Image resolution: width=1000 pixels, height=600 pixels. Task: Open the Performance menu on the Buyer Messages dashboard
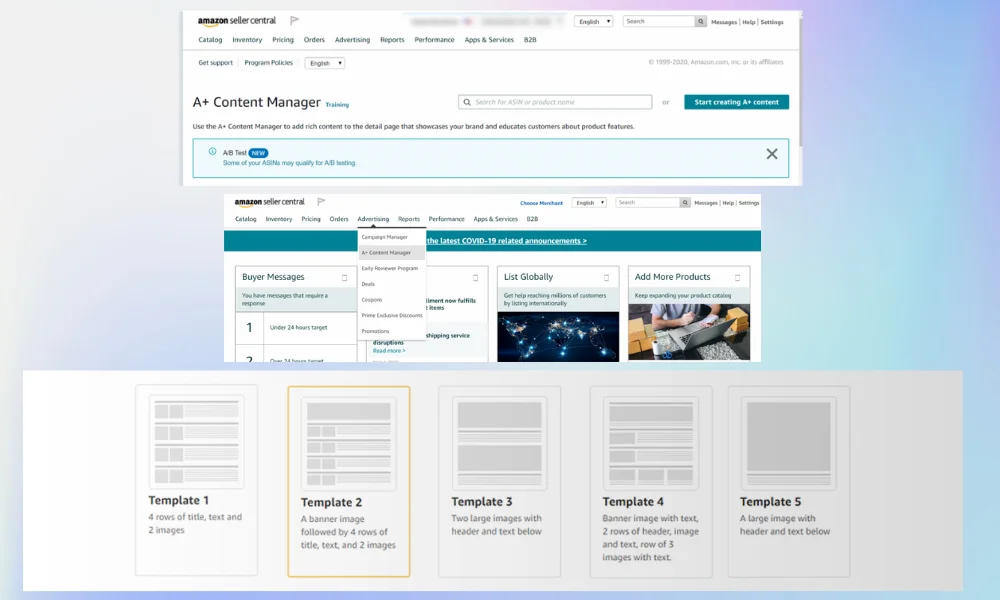tap(446, 219)
